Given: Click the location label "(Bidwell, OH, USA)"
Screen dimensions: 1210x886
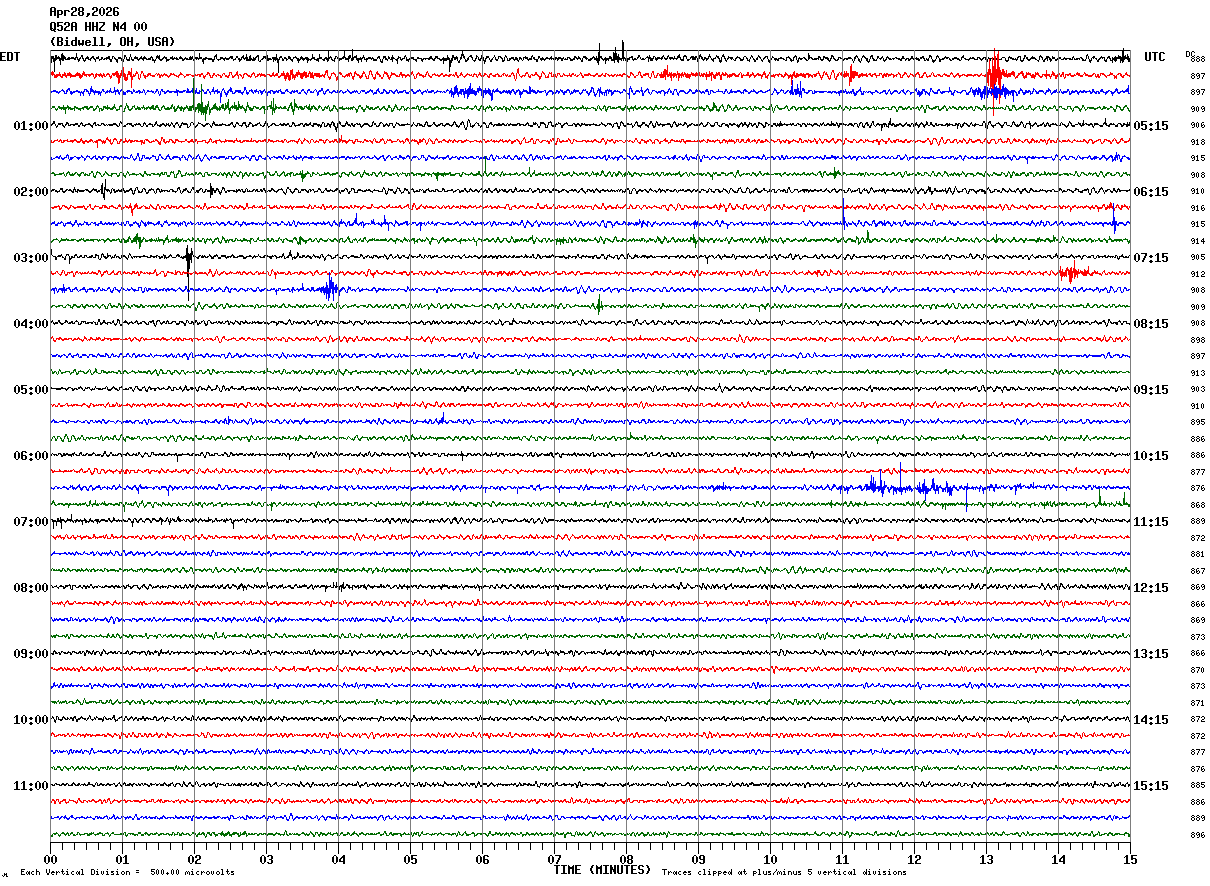Looking at the screenshot, I should point(112,42).
